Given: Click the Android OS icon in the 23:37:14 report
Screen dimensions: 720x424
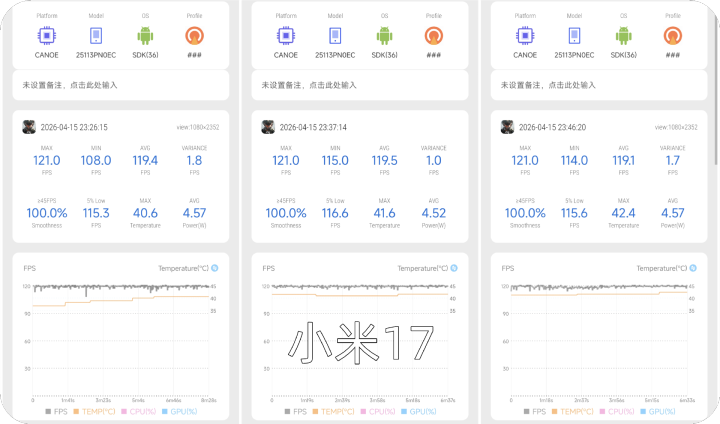Looking at the screenshot, I should [x=384, y=35].
